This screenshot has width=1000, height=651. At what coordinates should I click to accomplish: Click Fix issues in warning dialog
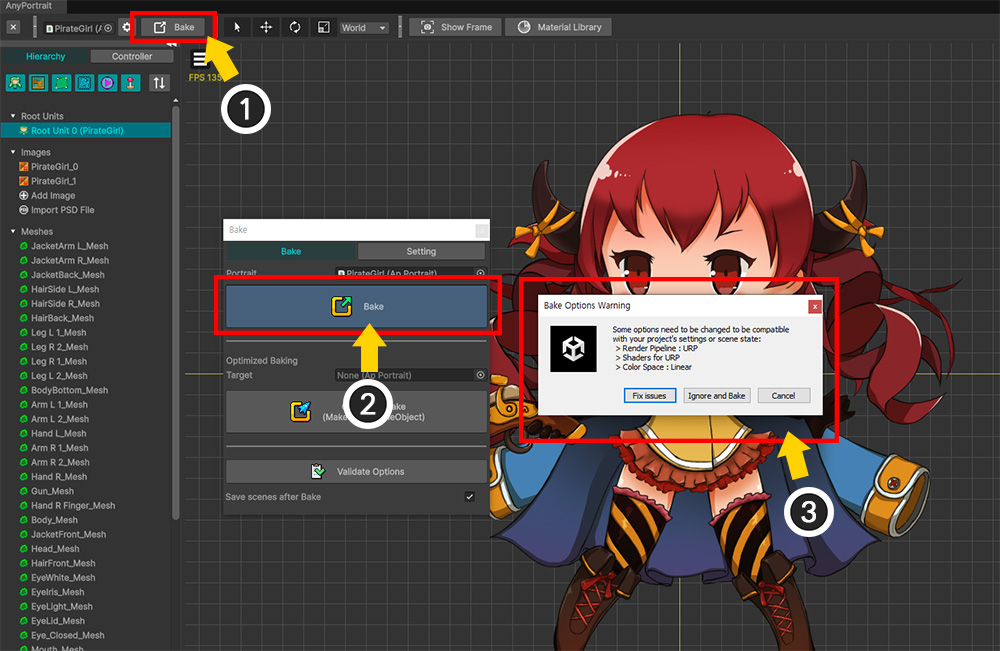coord(649,396)
